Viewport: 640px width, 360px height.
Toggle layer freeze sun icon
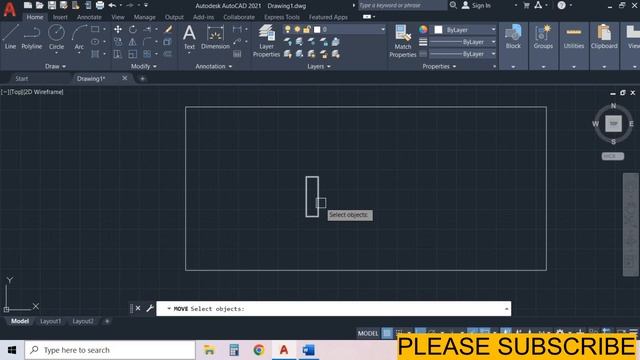[x=297, y=29]
